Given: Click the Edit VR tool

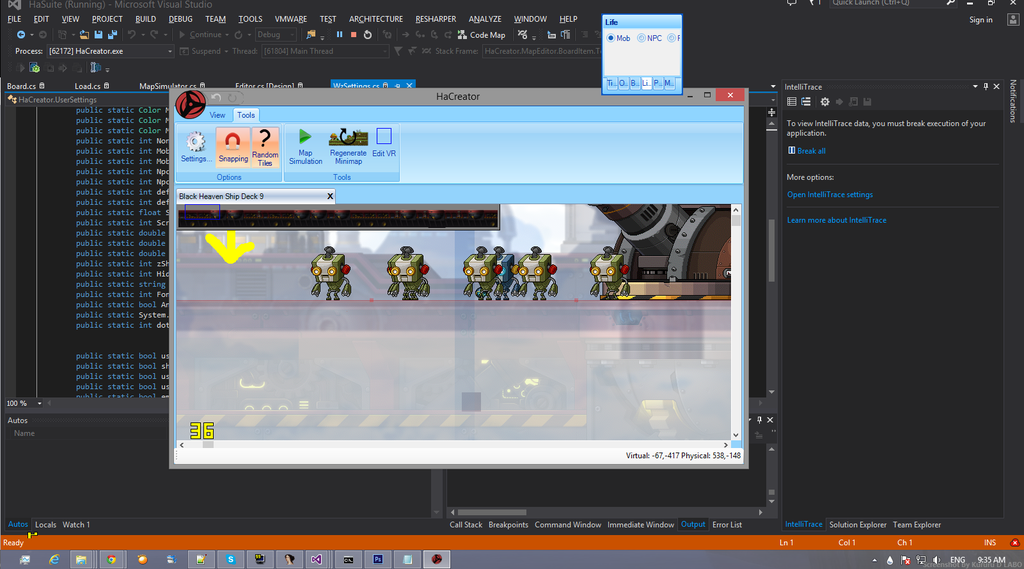Looking at the screenshot, I should [384, 146].
